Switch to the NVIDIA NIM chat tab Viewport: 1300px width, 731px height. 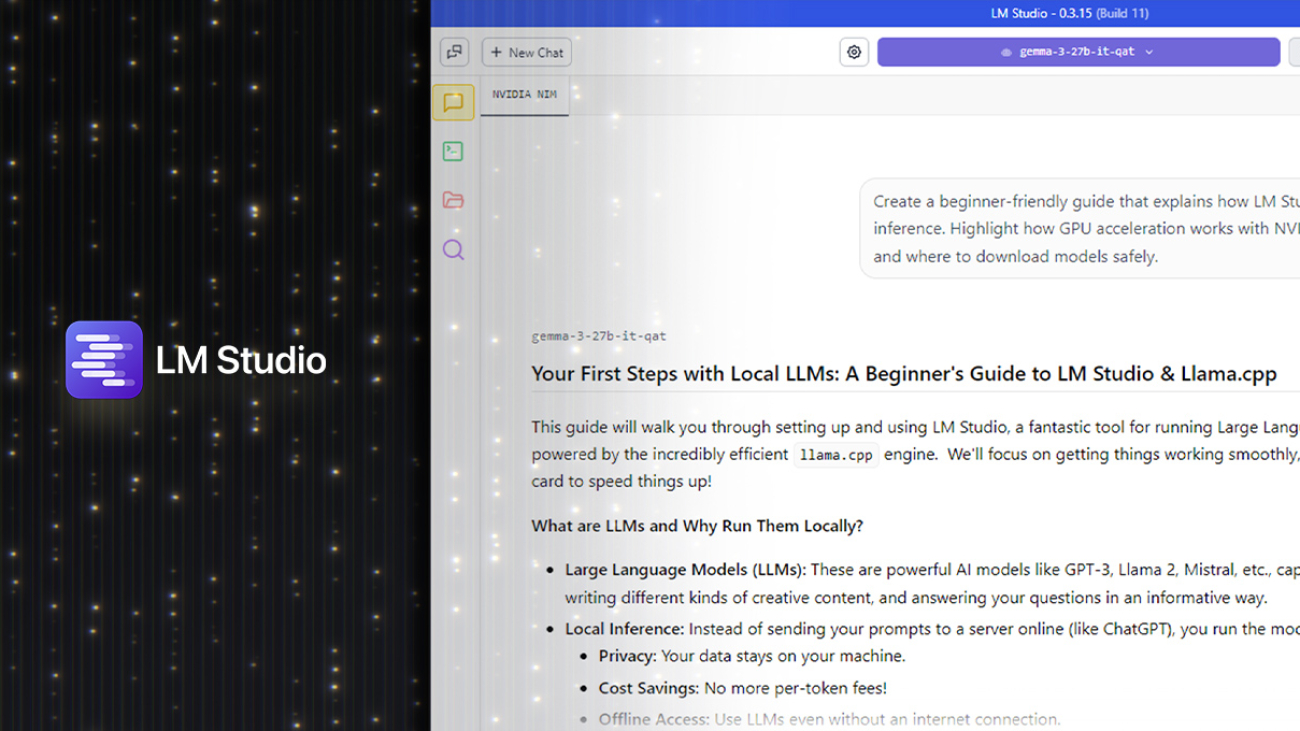click(x=524, y=95)
